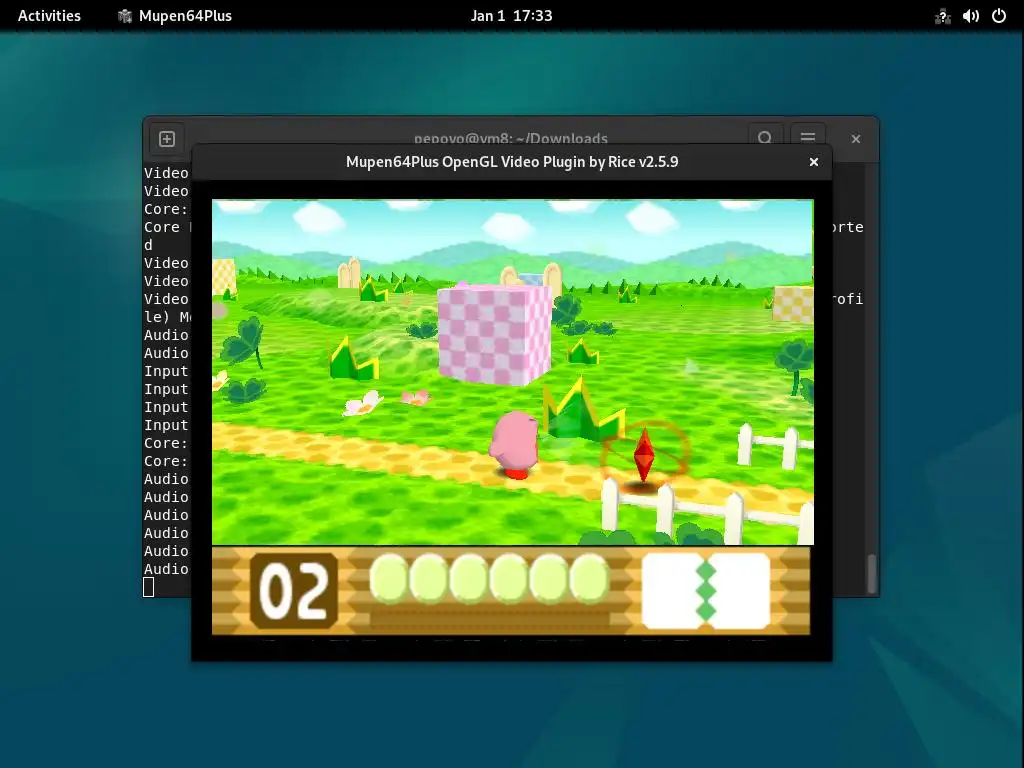Click the lives counter showing 02
1024x768 pixels.
[294, 591]
